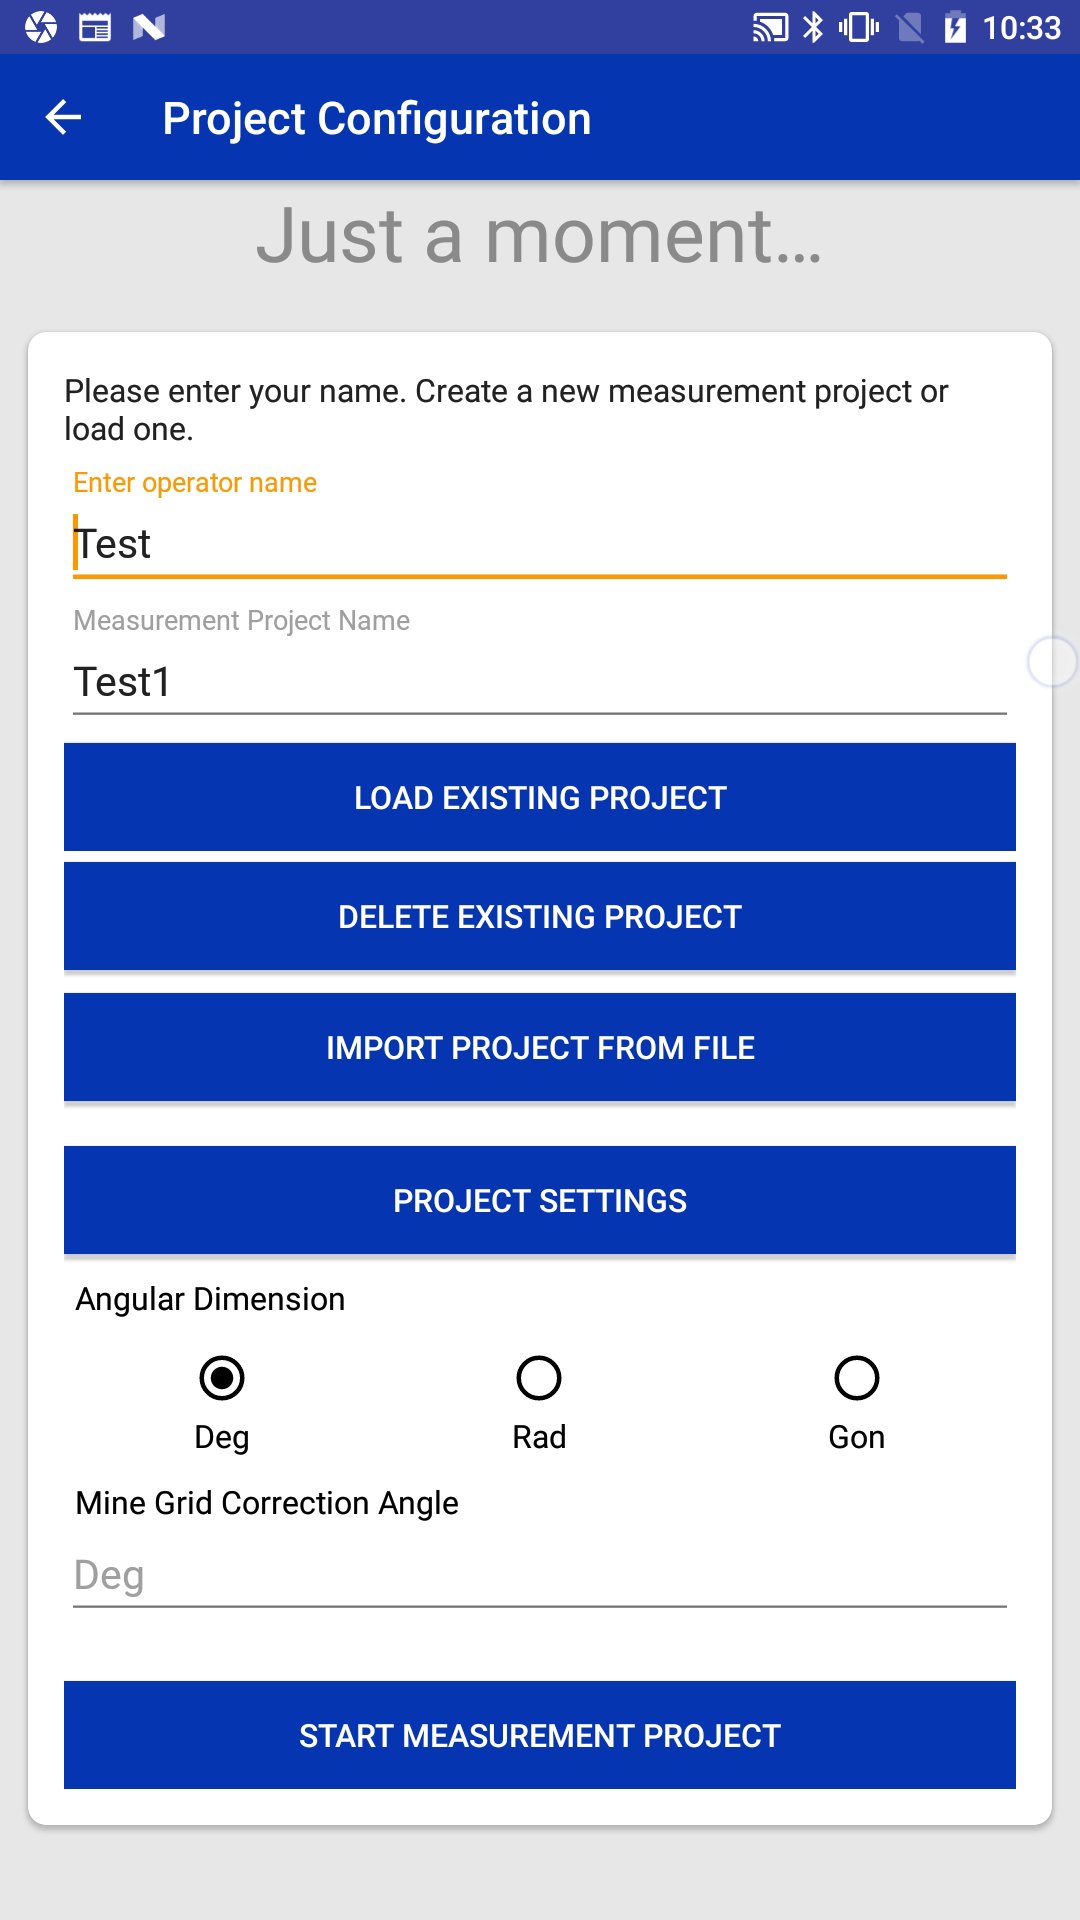Tap the cast screen status icon
The height and width of the screenshot is (1920, 1080).
(x=770, y=27)
